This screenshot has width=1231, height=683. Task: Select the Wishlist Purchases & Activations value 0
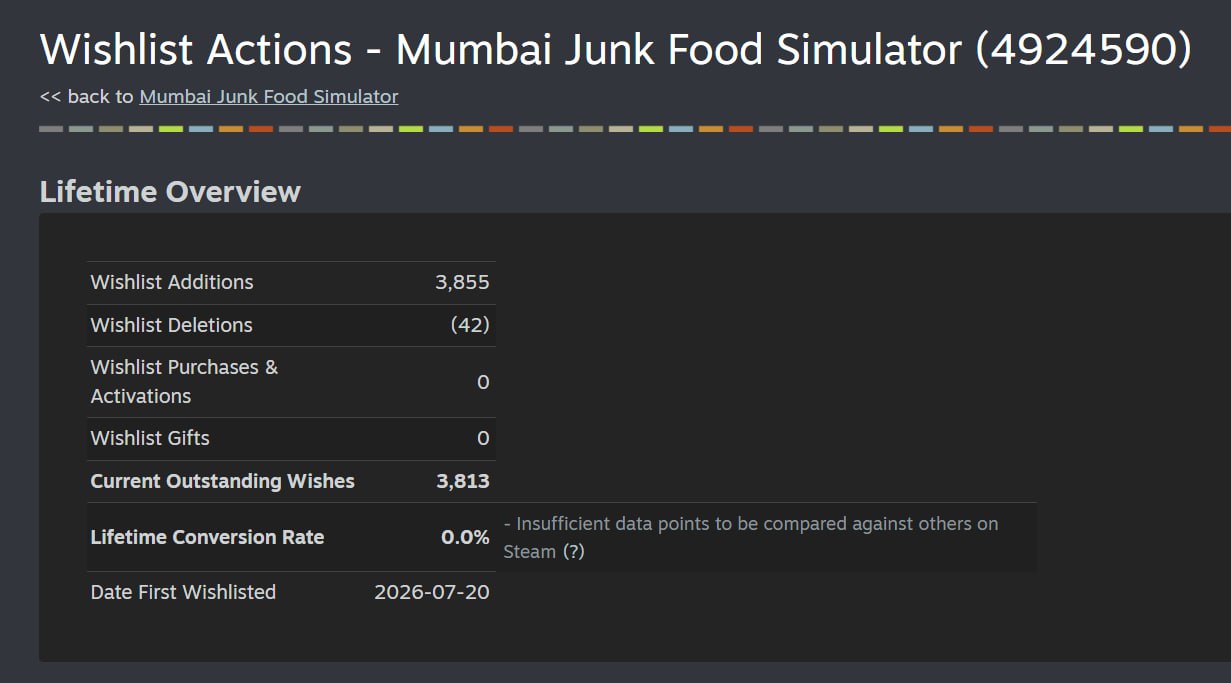click(x=483, y=382)
